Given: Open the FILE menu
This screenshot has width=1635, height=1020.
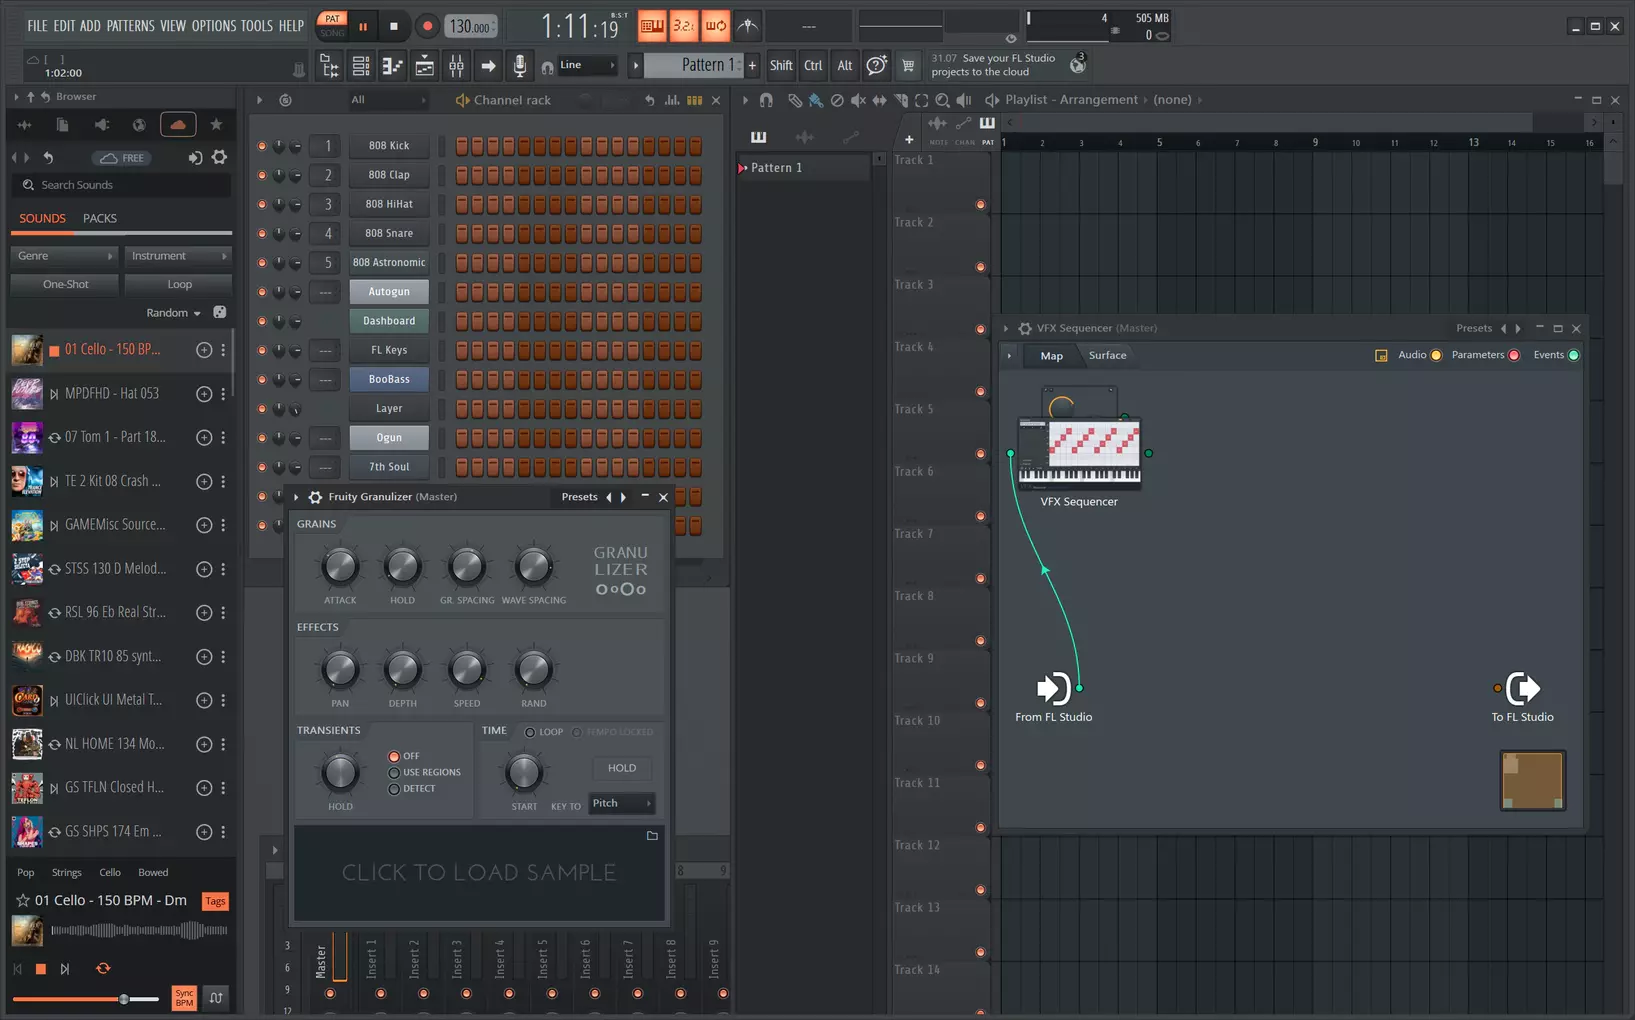Looking at the screenshot, I should pos(37,26).
